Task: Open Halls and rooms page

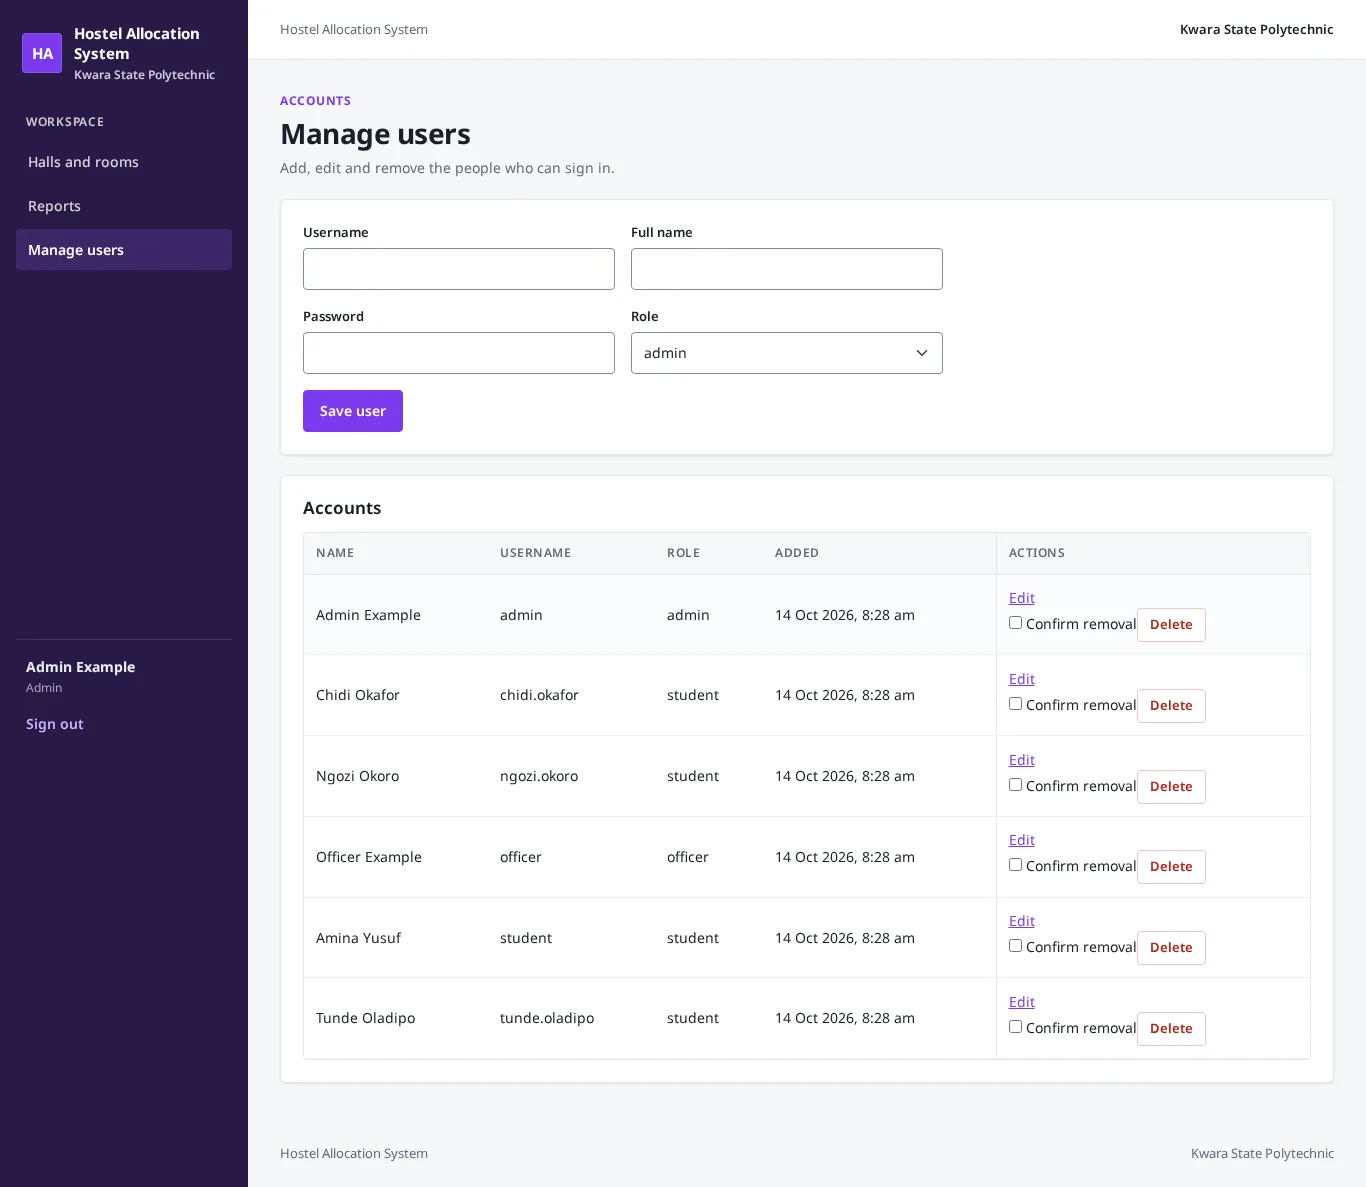Action: (124, 162)
